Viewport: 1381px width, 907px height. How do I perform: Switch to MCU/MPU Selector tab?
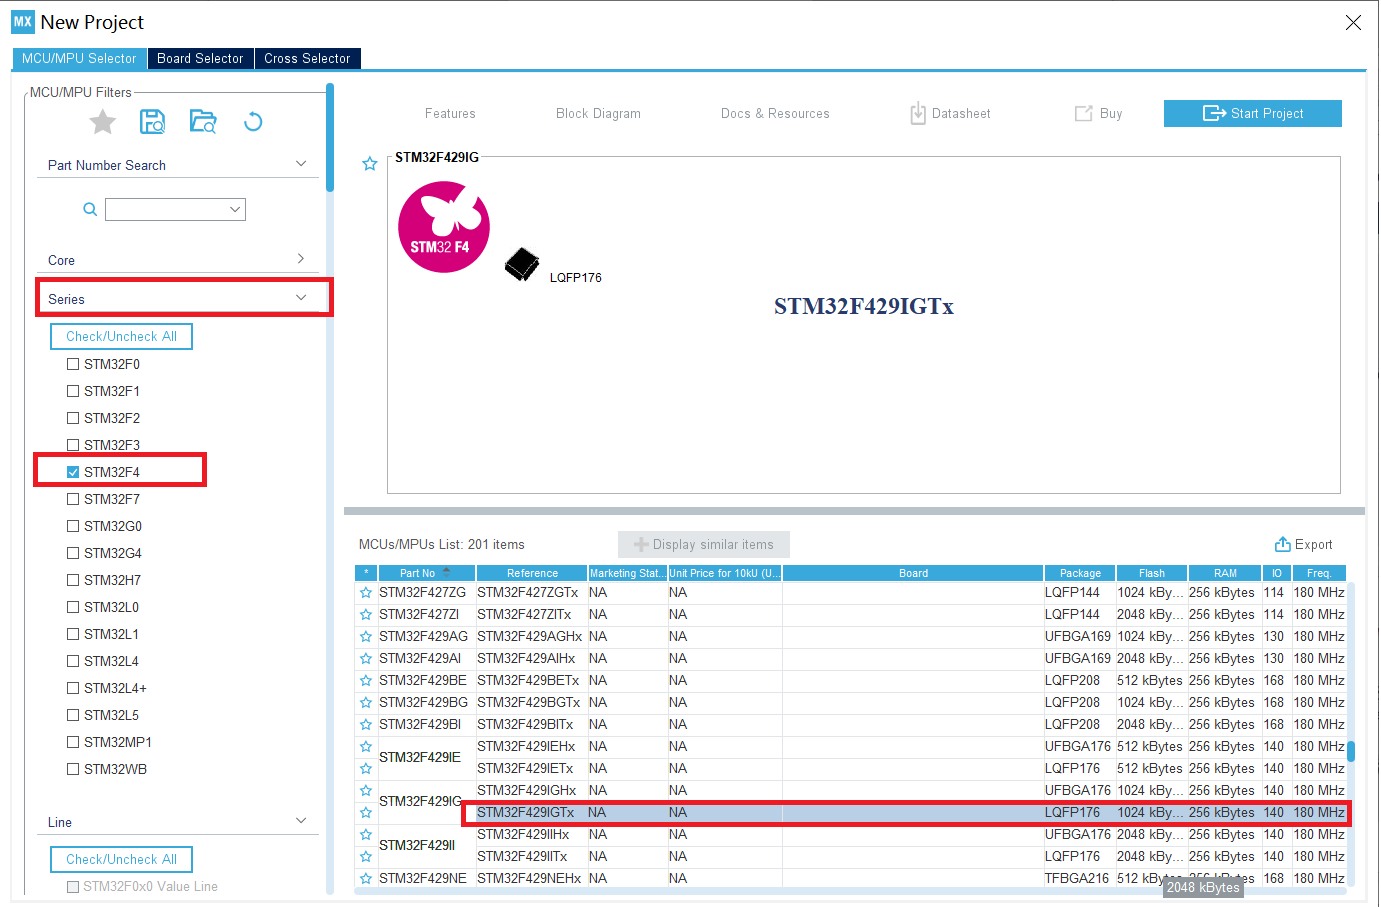click(x=79, y=58)
